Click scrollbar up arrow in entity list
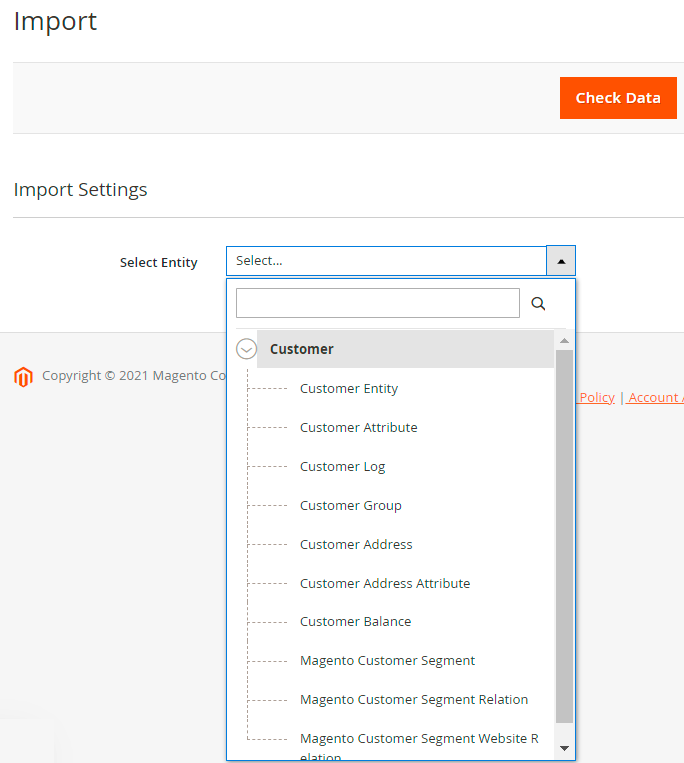684x763 pixels. click(564, 341)
